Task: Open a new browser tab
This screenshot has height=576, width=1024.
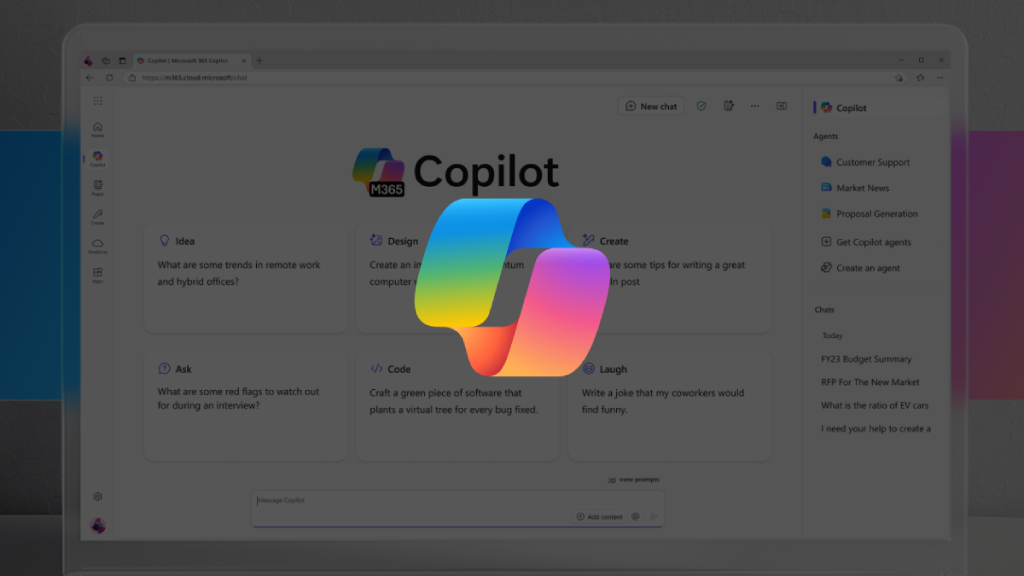Action: [x=259, y=59]
